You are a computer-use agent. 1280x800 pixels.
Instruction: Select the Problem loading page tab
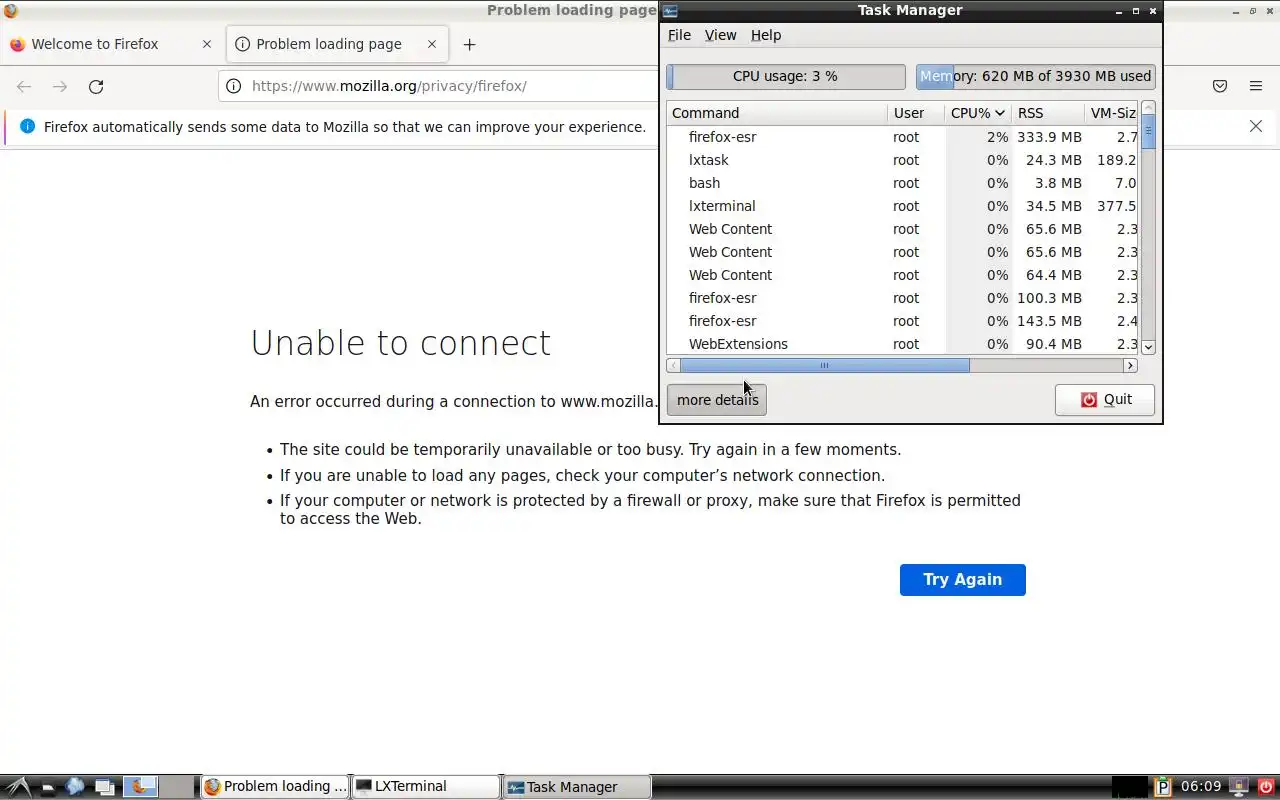coord(336,44)
